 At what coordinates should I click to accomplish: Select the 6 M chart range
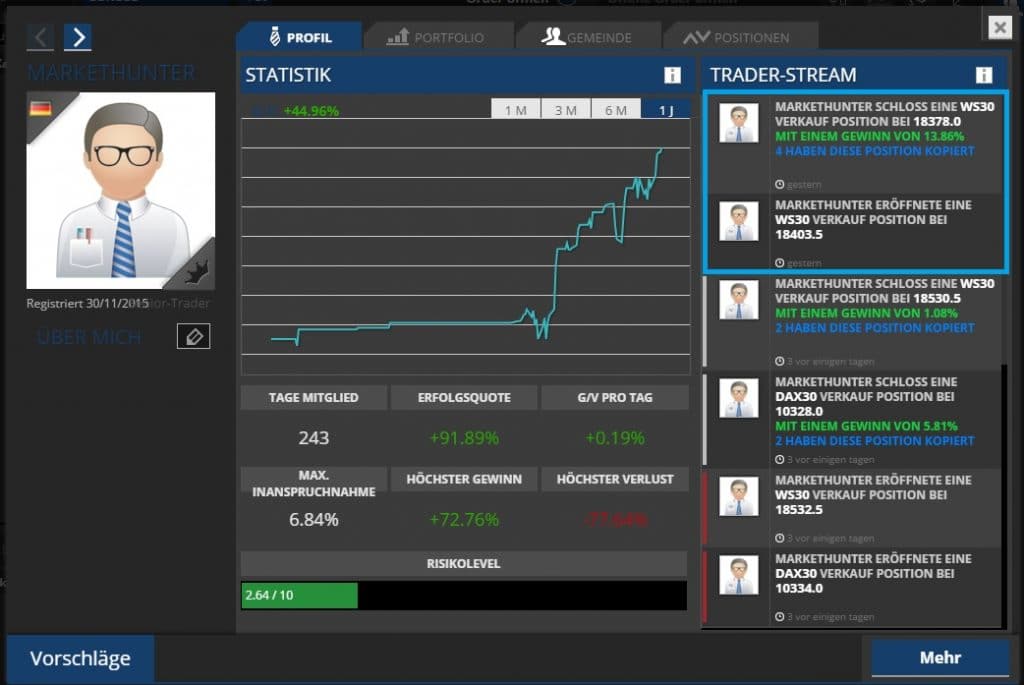pyautogui.click(x=615, y=110)
